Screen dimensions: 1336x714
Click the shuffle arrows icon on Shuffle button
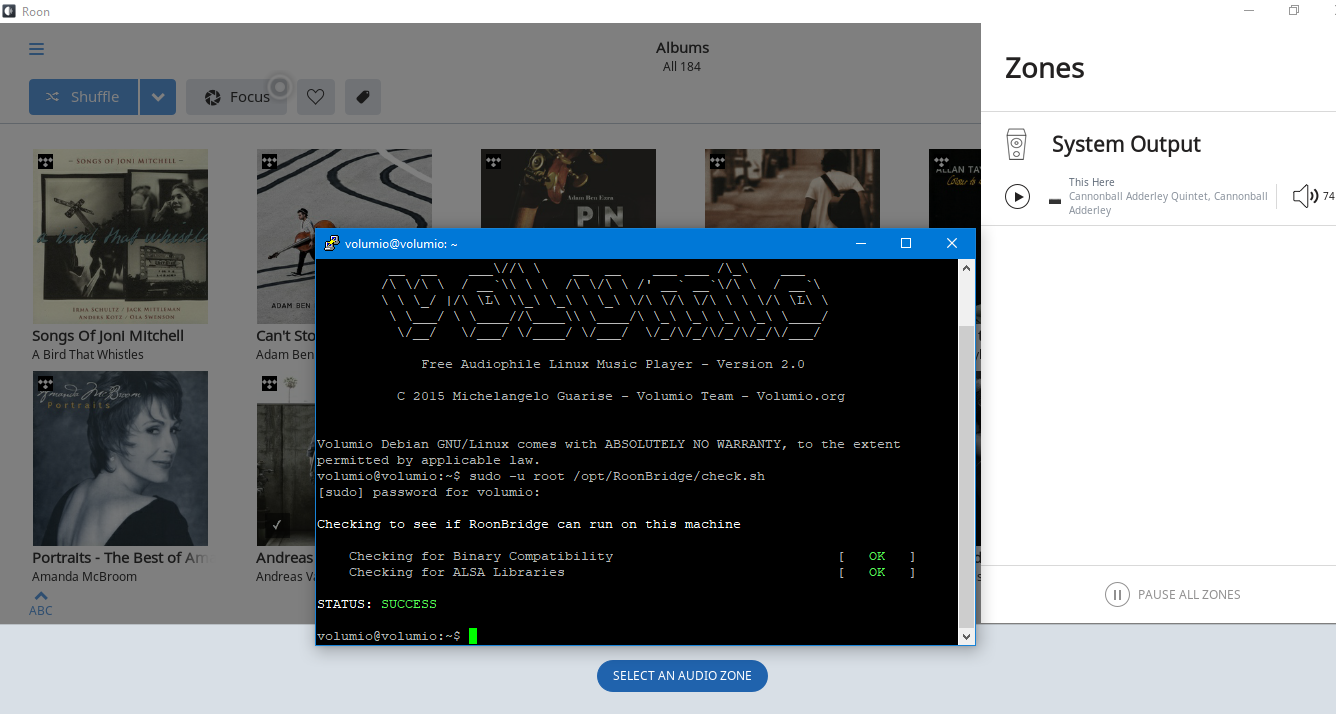(x=54, y=97)
